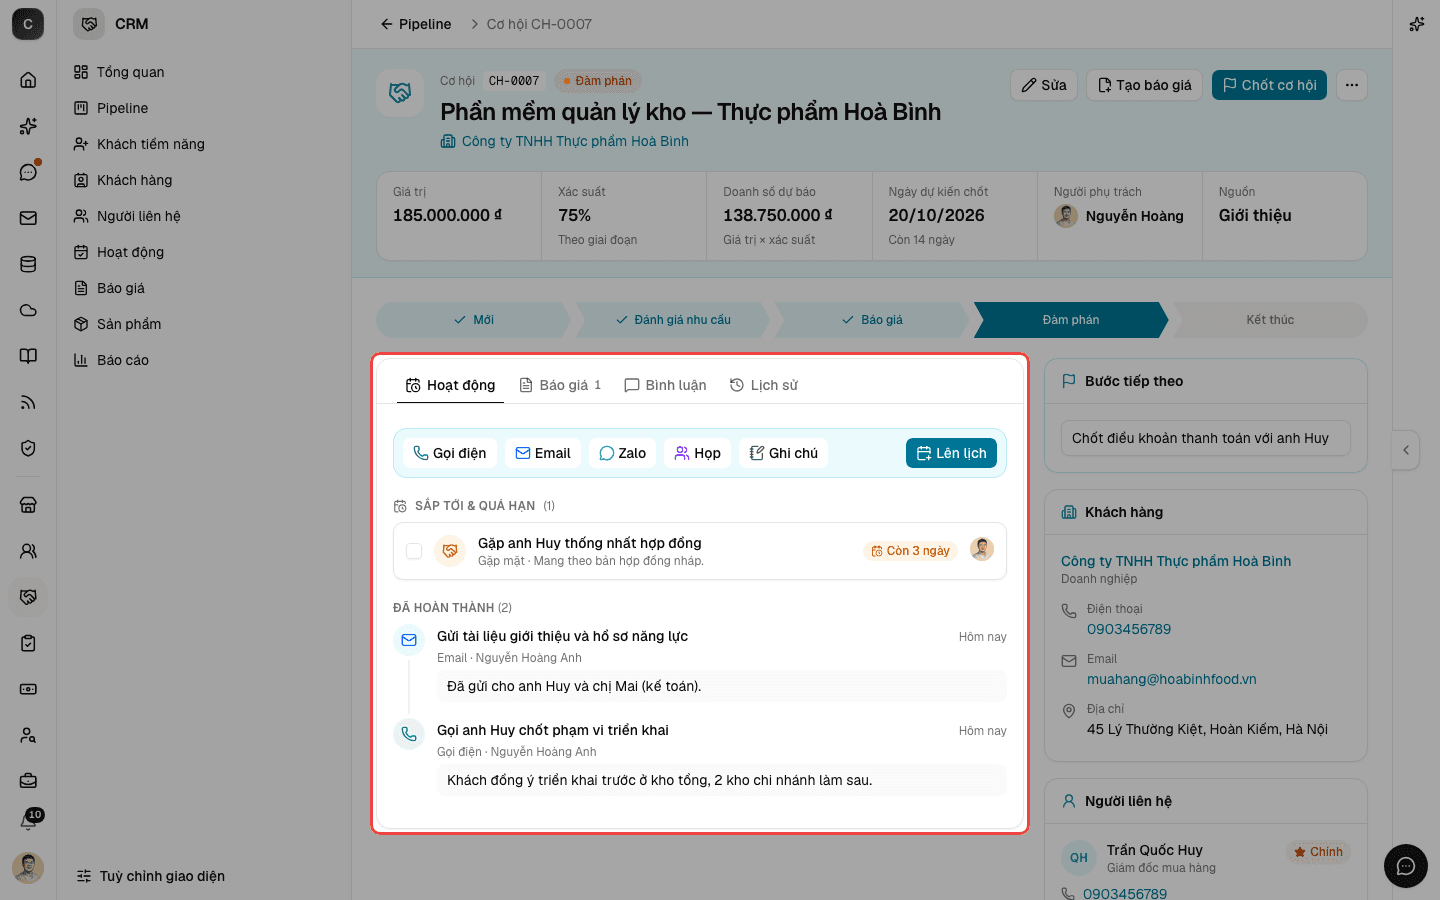
Task: Click the Chốt cơ hội button
Action: [1270, 85]
